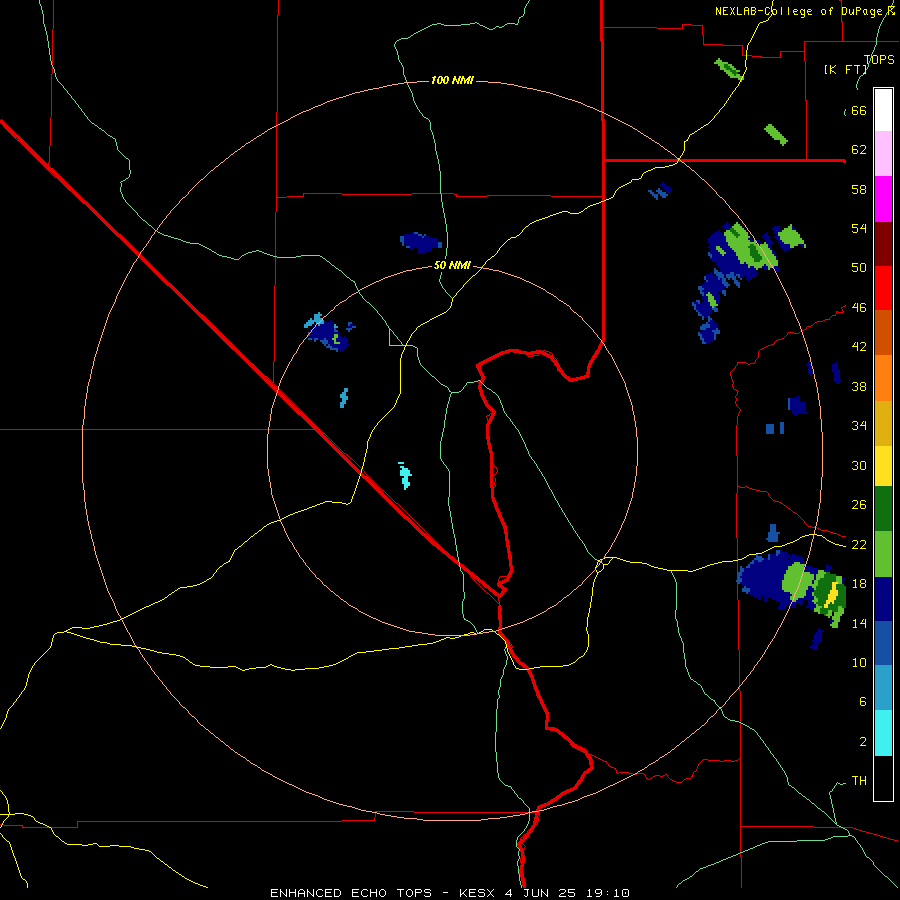Choose the light green legend swatch
The height and width of the screenshot is (900, 900).
(883, 554)
